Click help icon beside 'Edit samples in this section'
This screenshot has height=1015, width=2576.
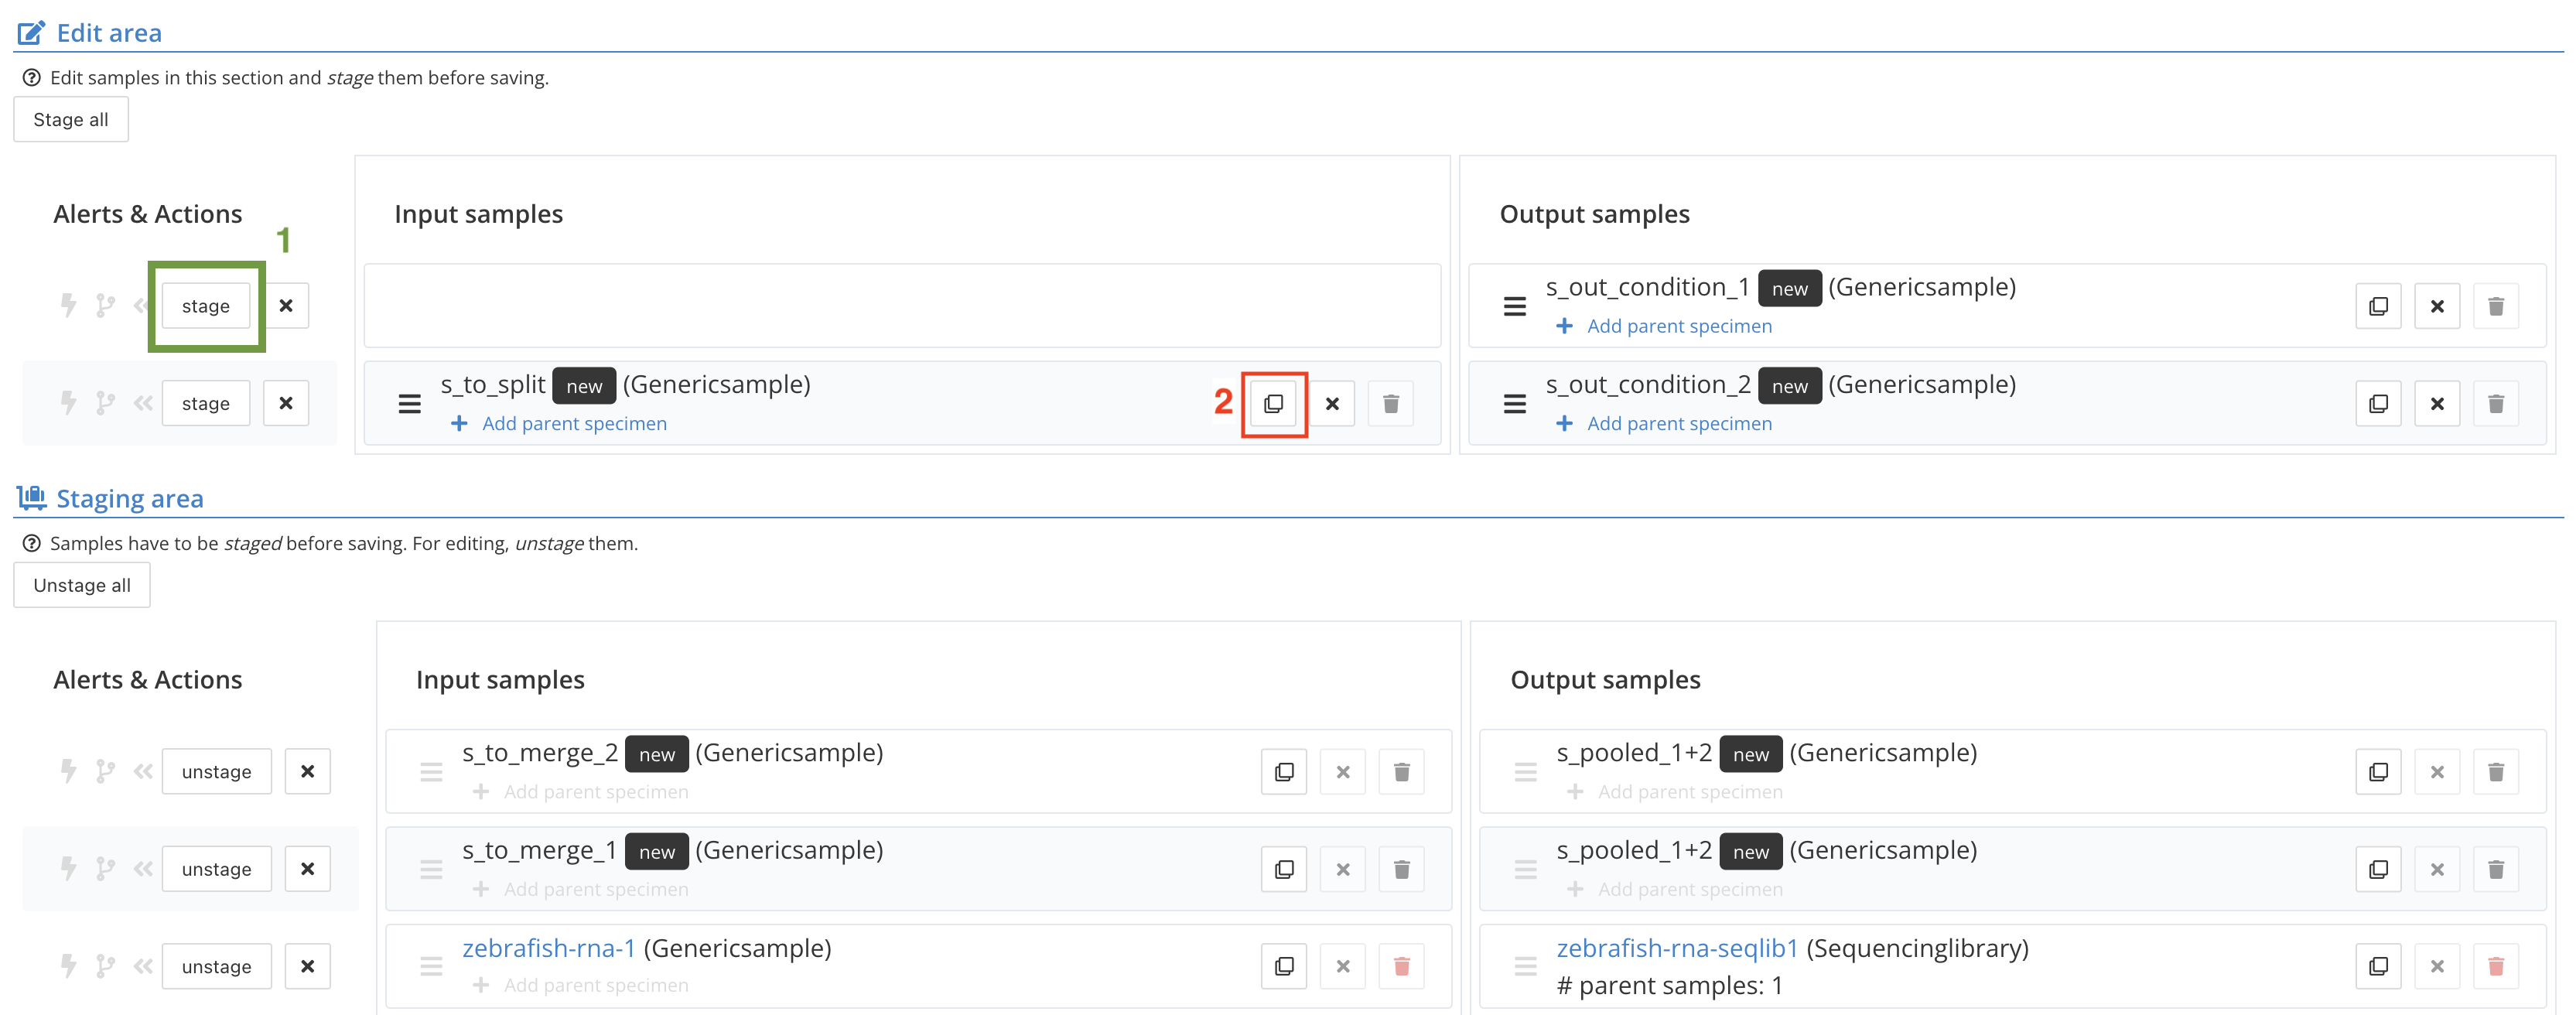tap(32, 78)
